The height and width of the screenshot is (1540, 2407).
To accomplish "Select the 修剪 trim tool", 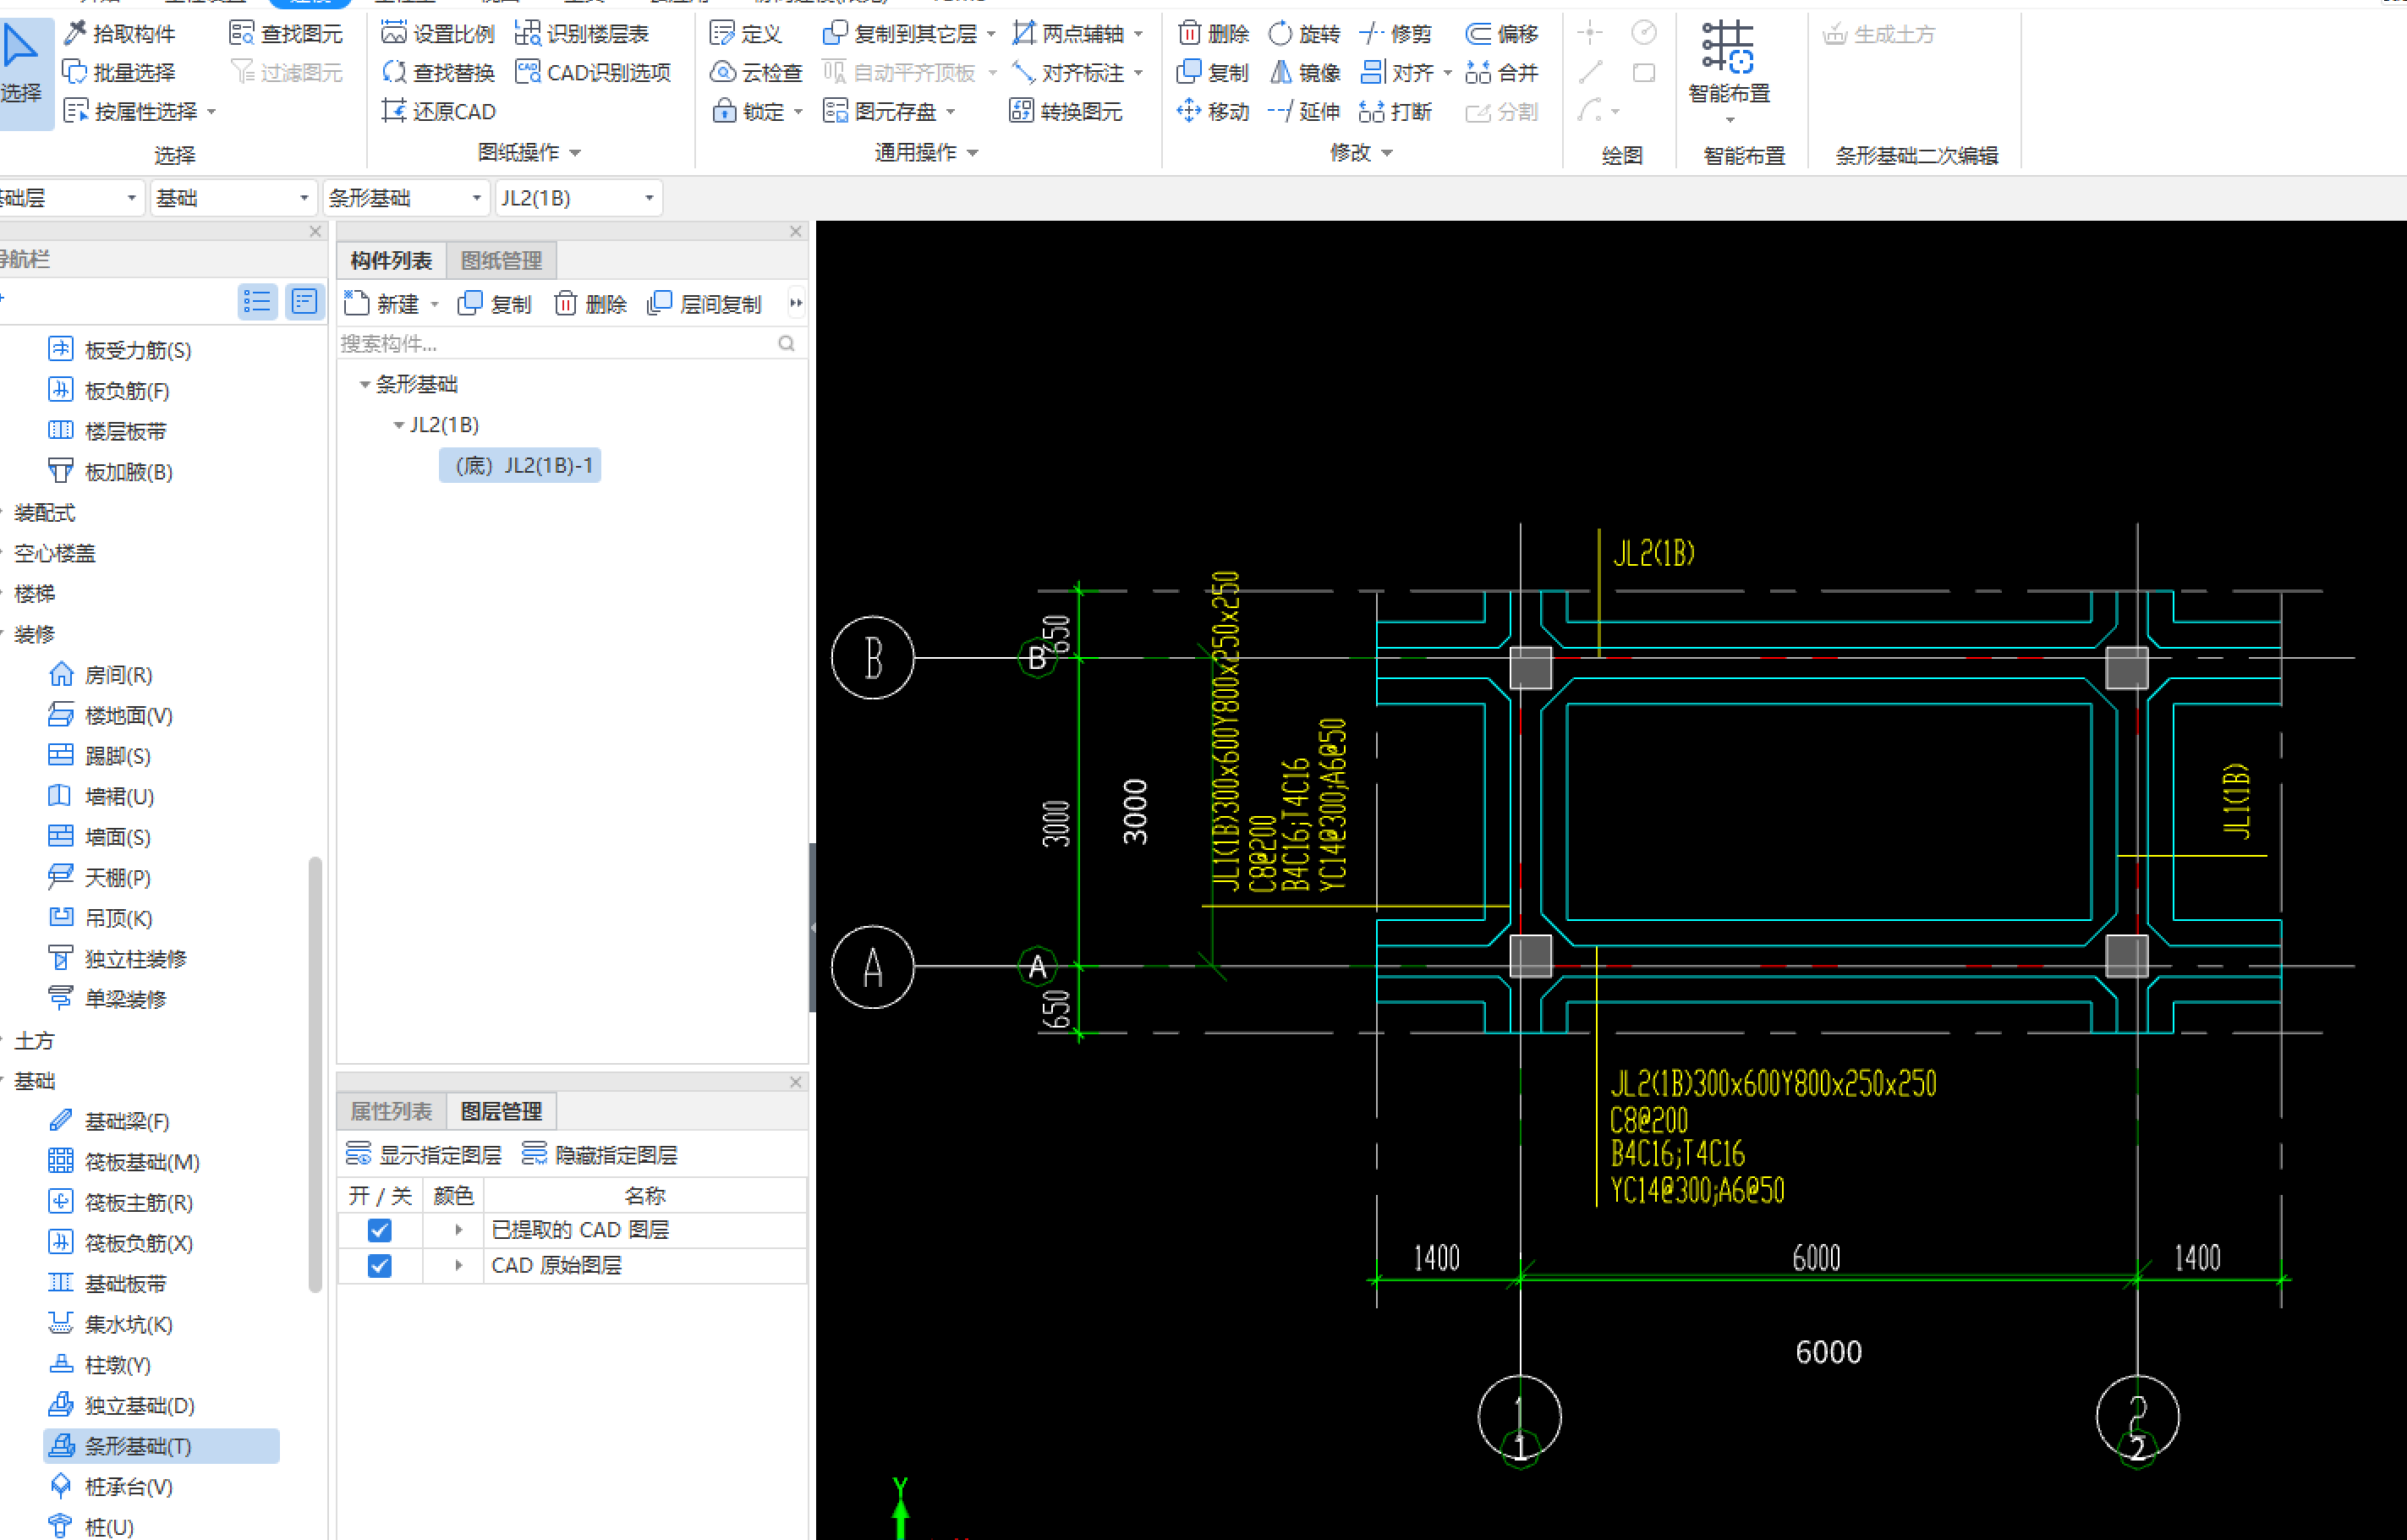I will tap(1396, 34).
